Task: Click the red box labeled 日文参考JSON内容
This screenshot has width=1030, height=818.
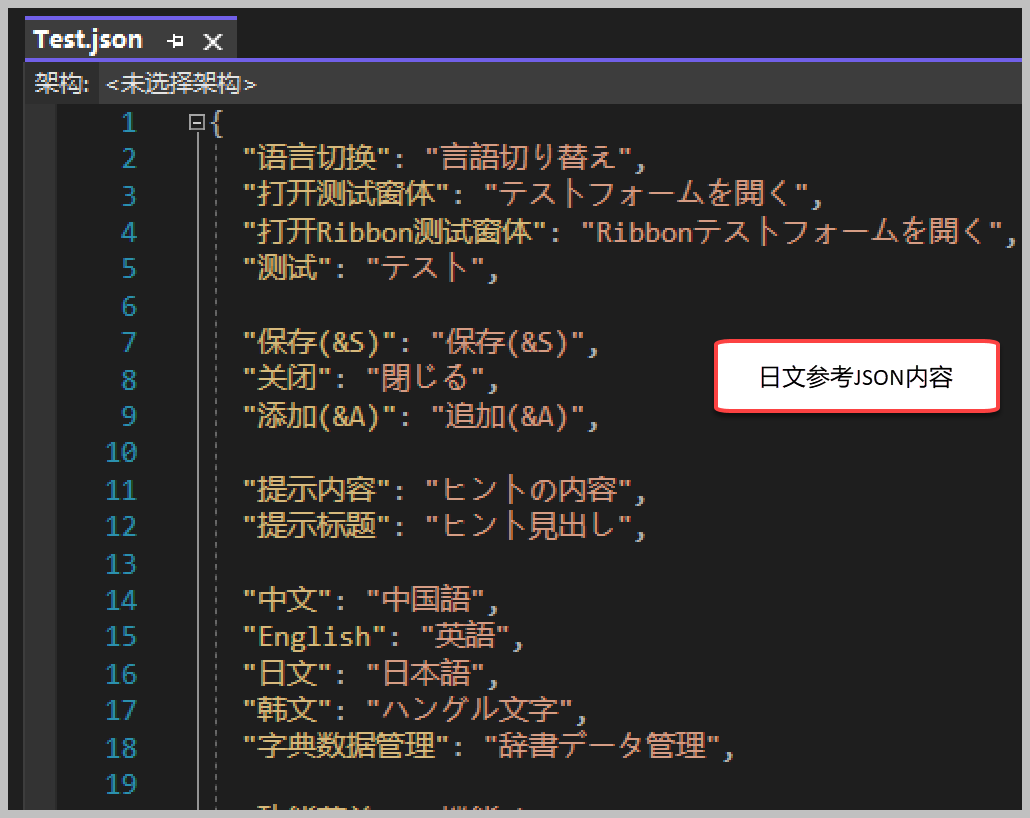Action: (x=856, y=376)
